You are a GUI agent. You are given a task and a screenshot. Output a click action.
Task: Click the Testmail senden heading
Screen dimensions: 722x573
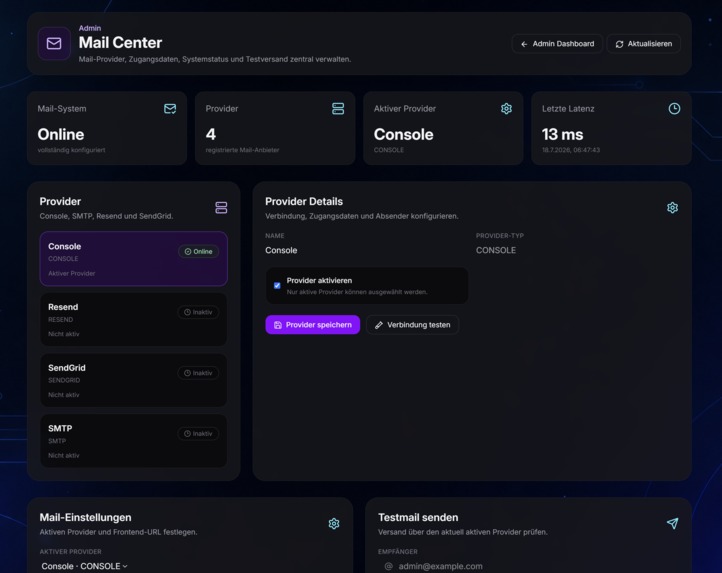(418, 517)
